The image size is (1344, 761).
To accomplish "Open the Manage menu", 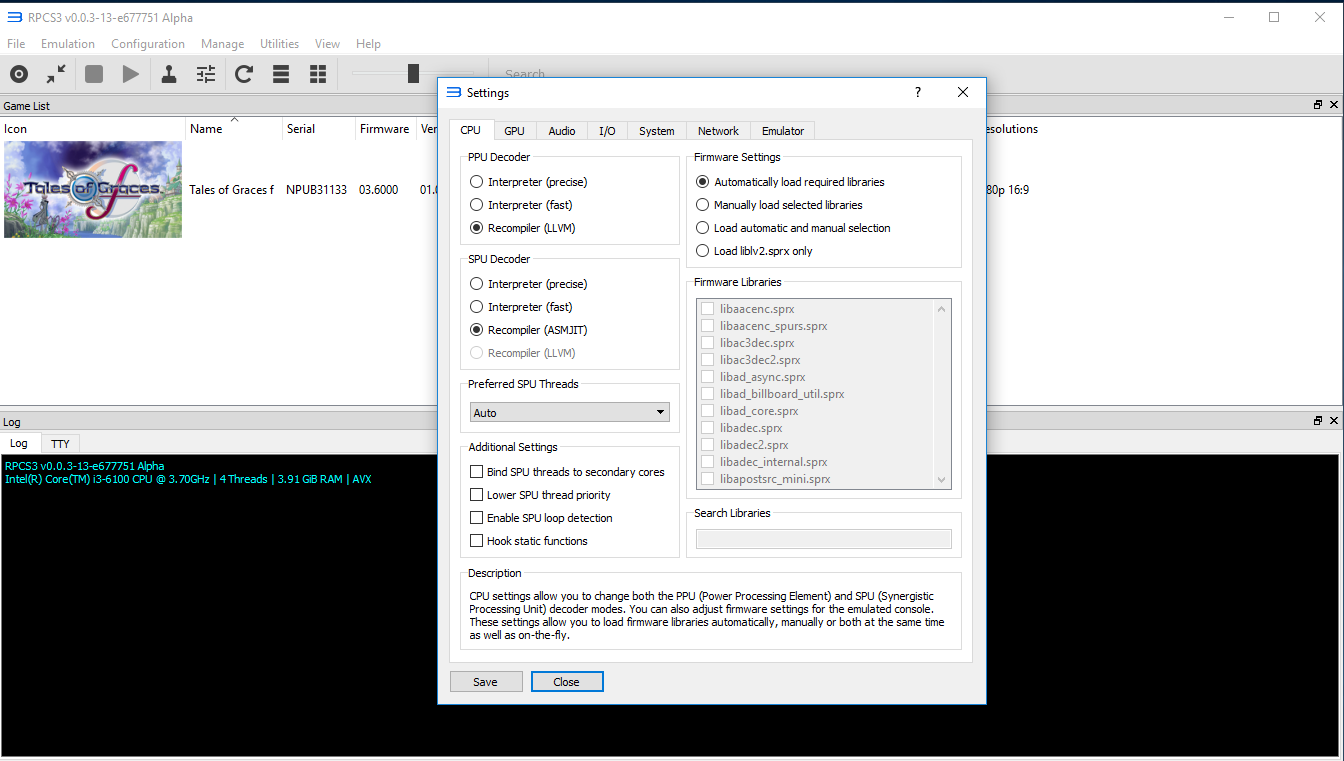I will (x=222, y=44).
